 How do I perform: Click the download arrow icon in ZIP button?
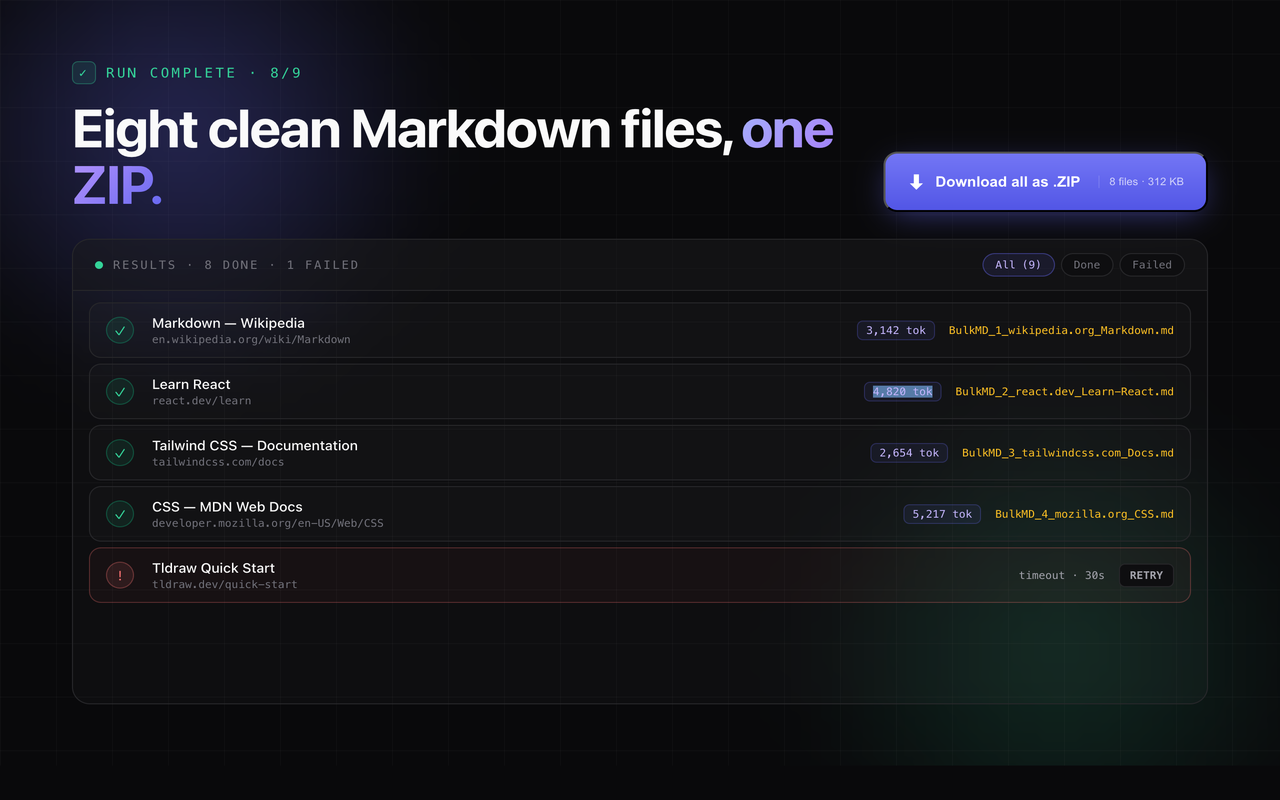click(916, 182)
